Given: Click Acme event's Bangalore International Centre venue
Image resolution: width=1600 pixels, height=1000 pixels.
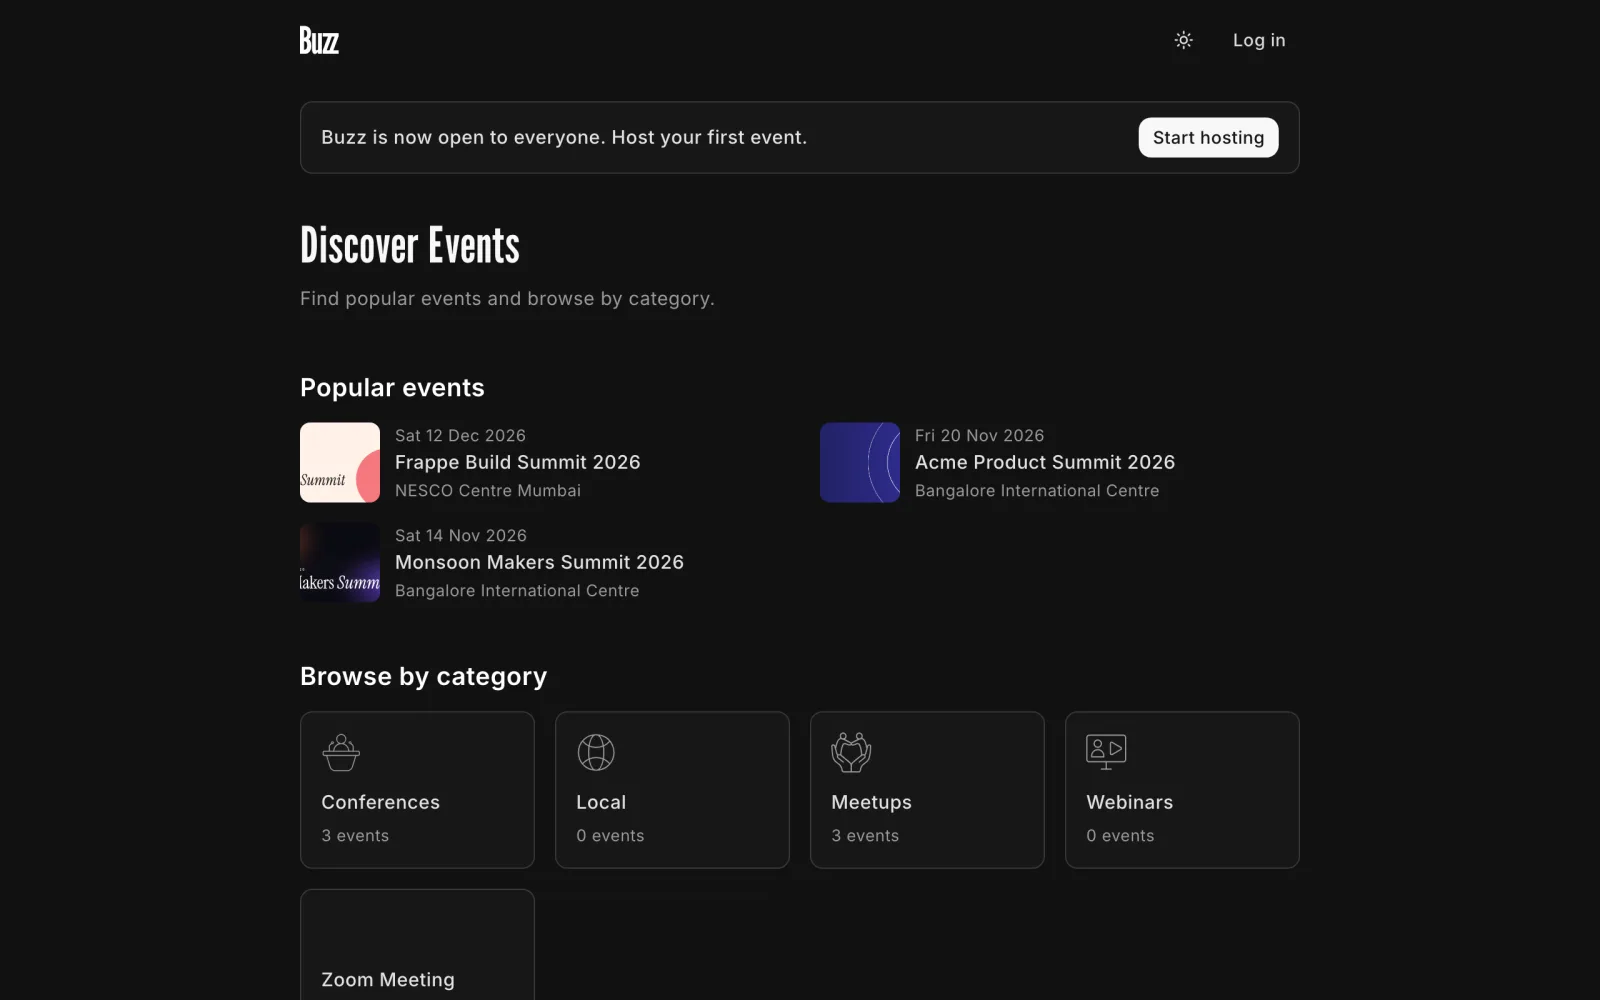Looking at the screenshot, I should click(1037, 491).
